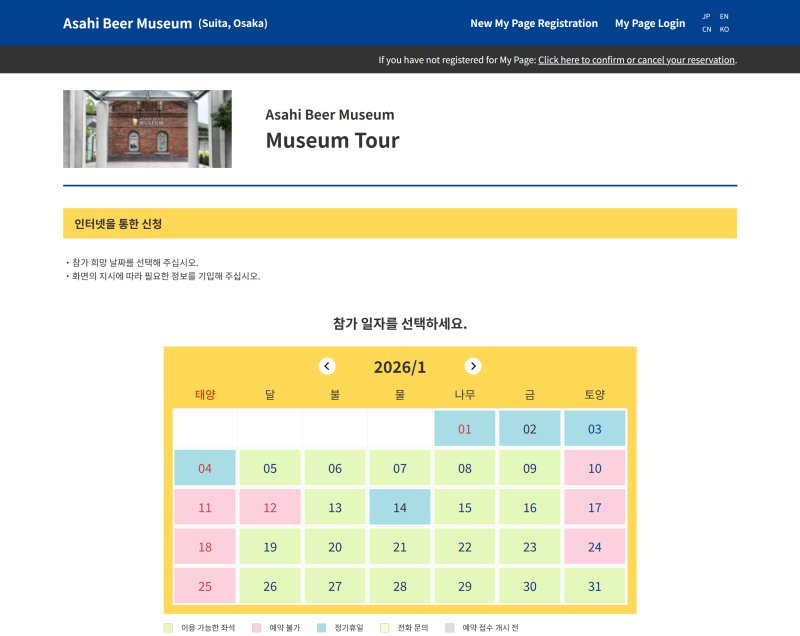Viewport: 800px width, 636px height.
Task: Select date 13 on the calendar
Action: [335, 507]
